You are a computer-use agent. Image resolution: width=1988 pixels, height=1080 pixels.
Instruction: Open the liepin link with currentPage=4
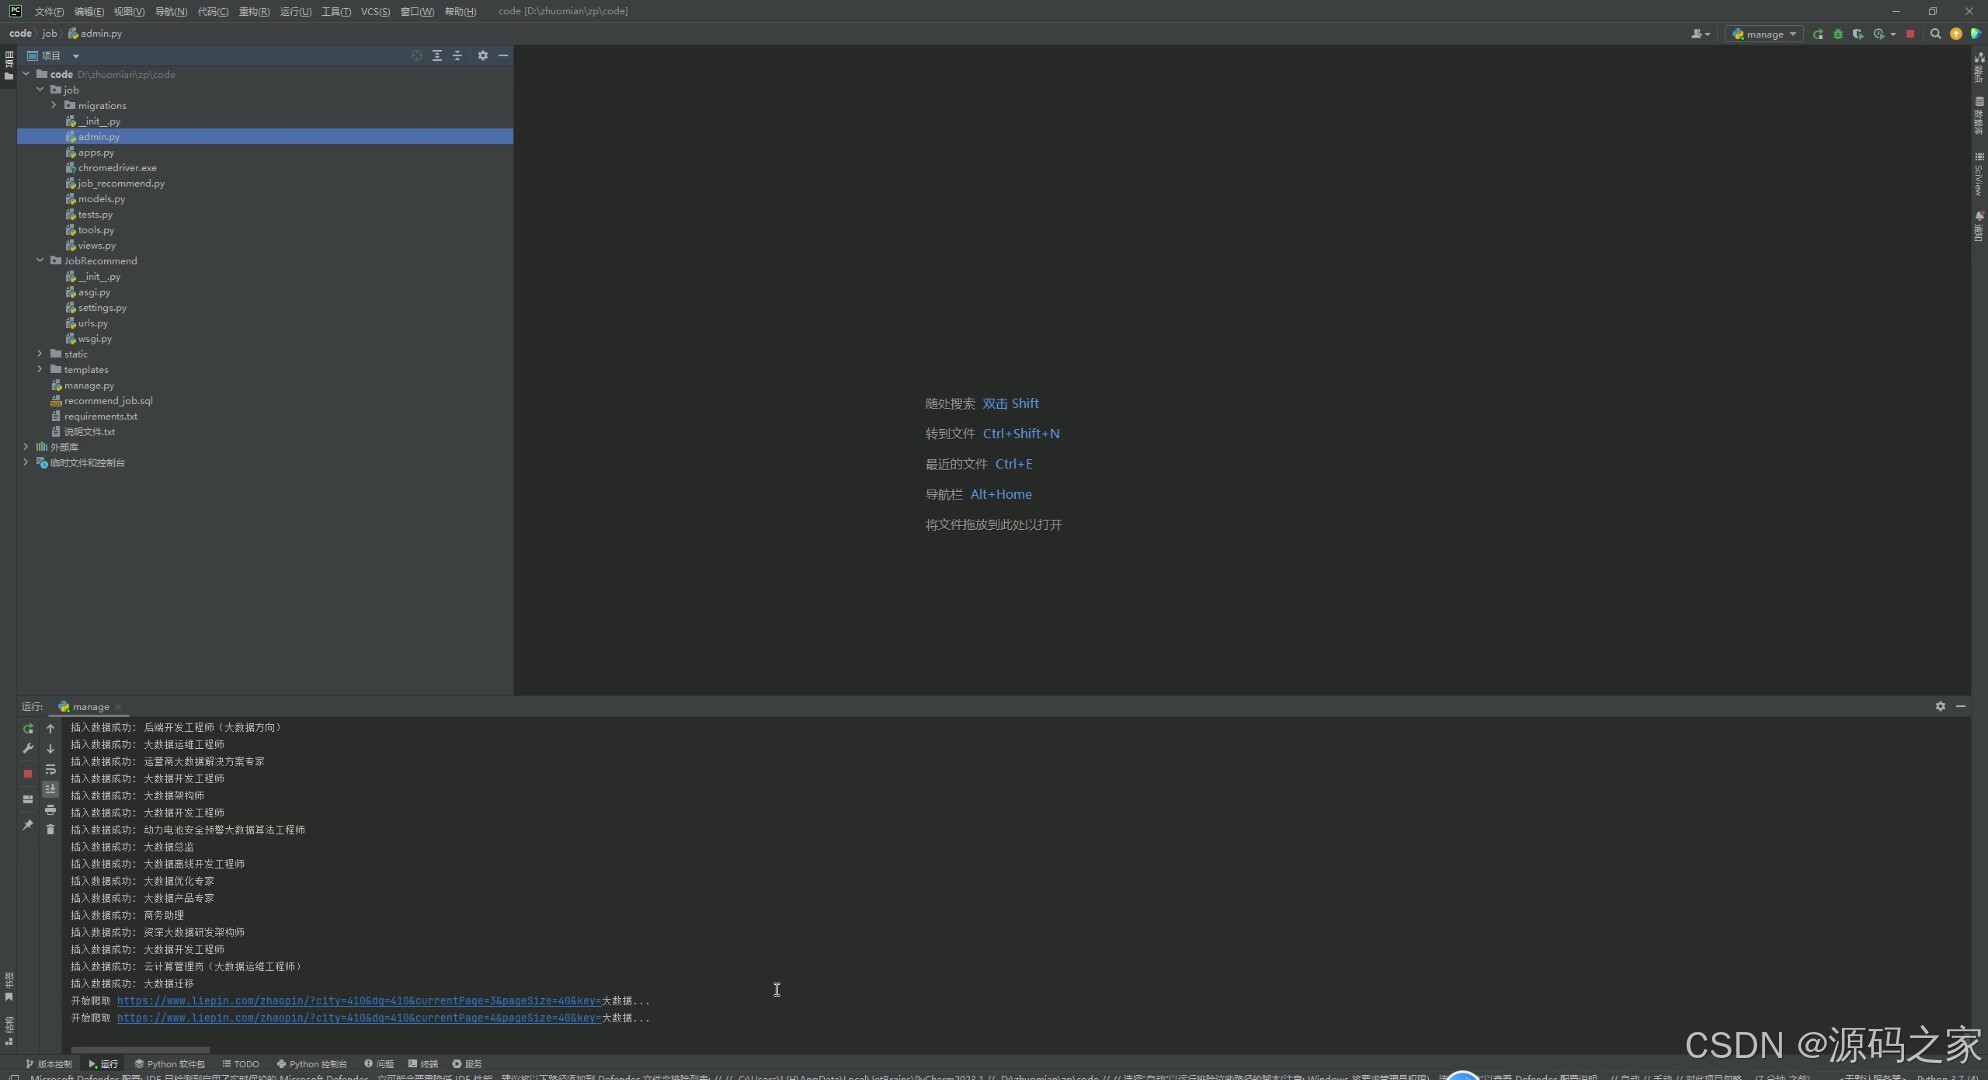click(358, 1018)
